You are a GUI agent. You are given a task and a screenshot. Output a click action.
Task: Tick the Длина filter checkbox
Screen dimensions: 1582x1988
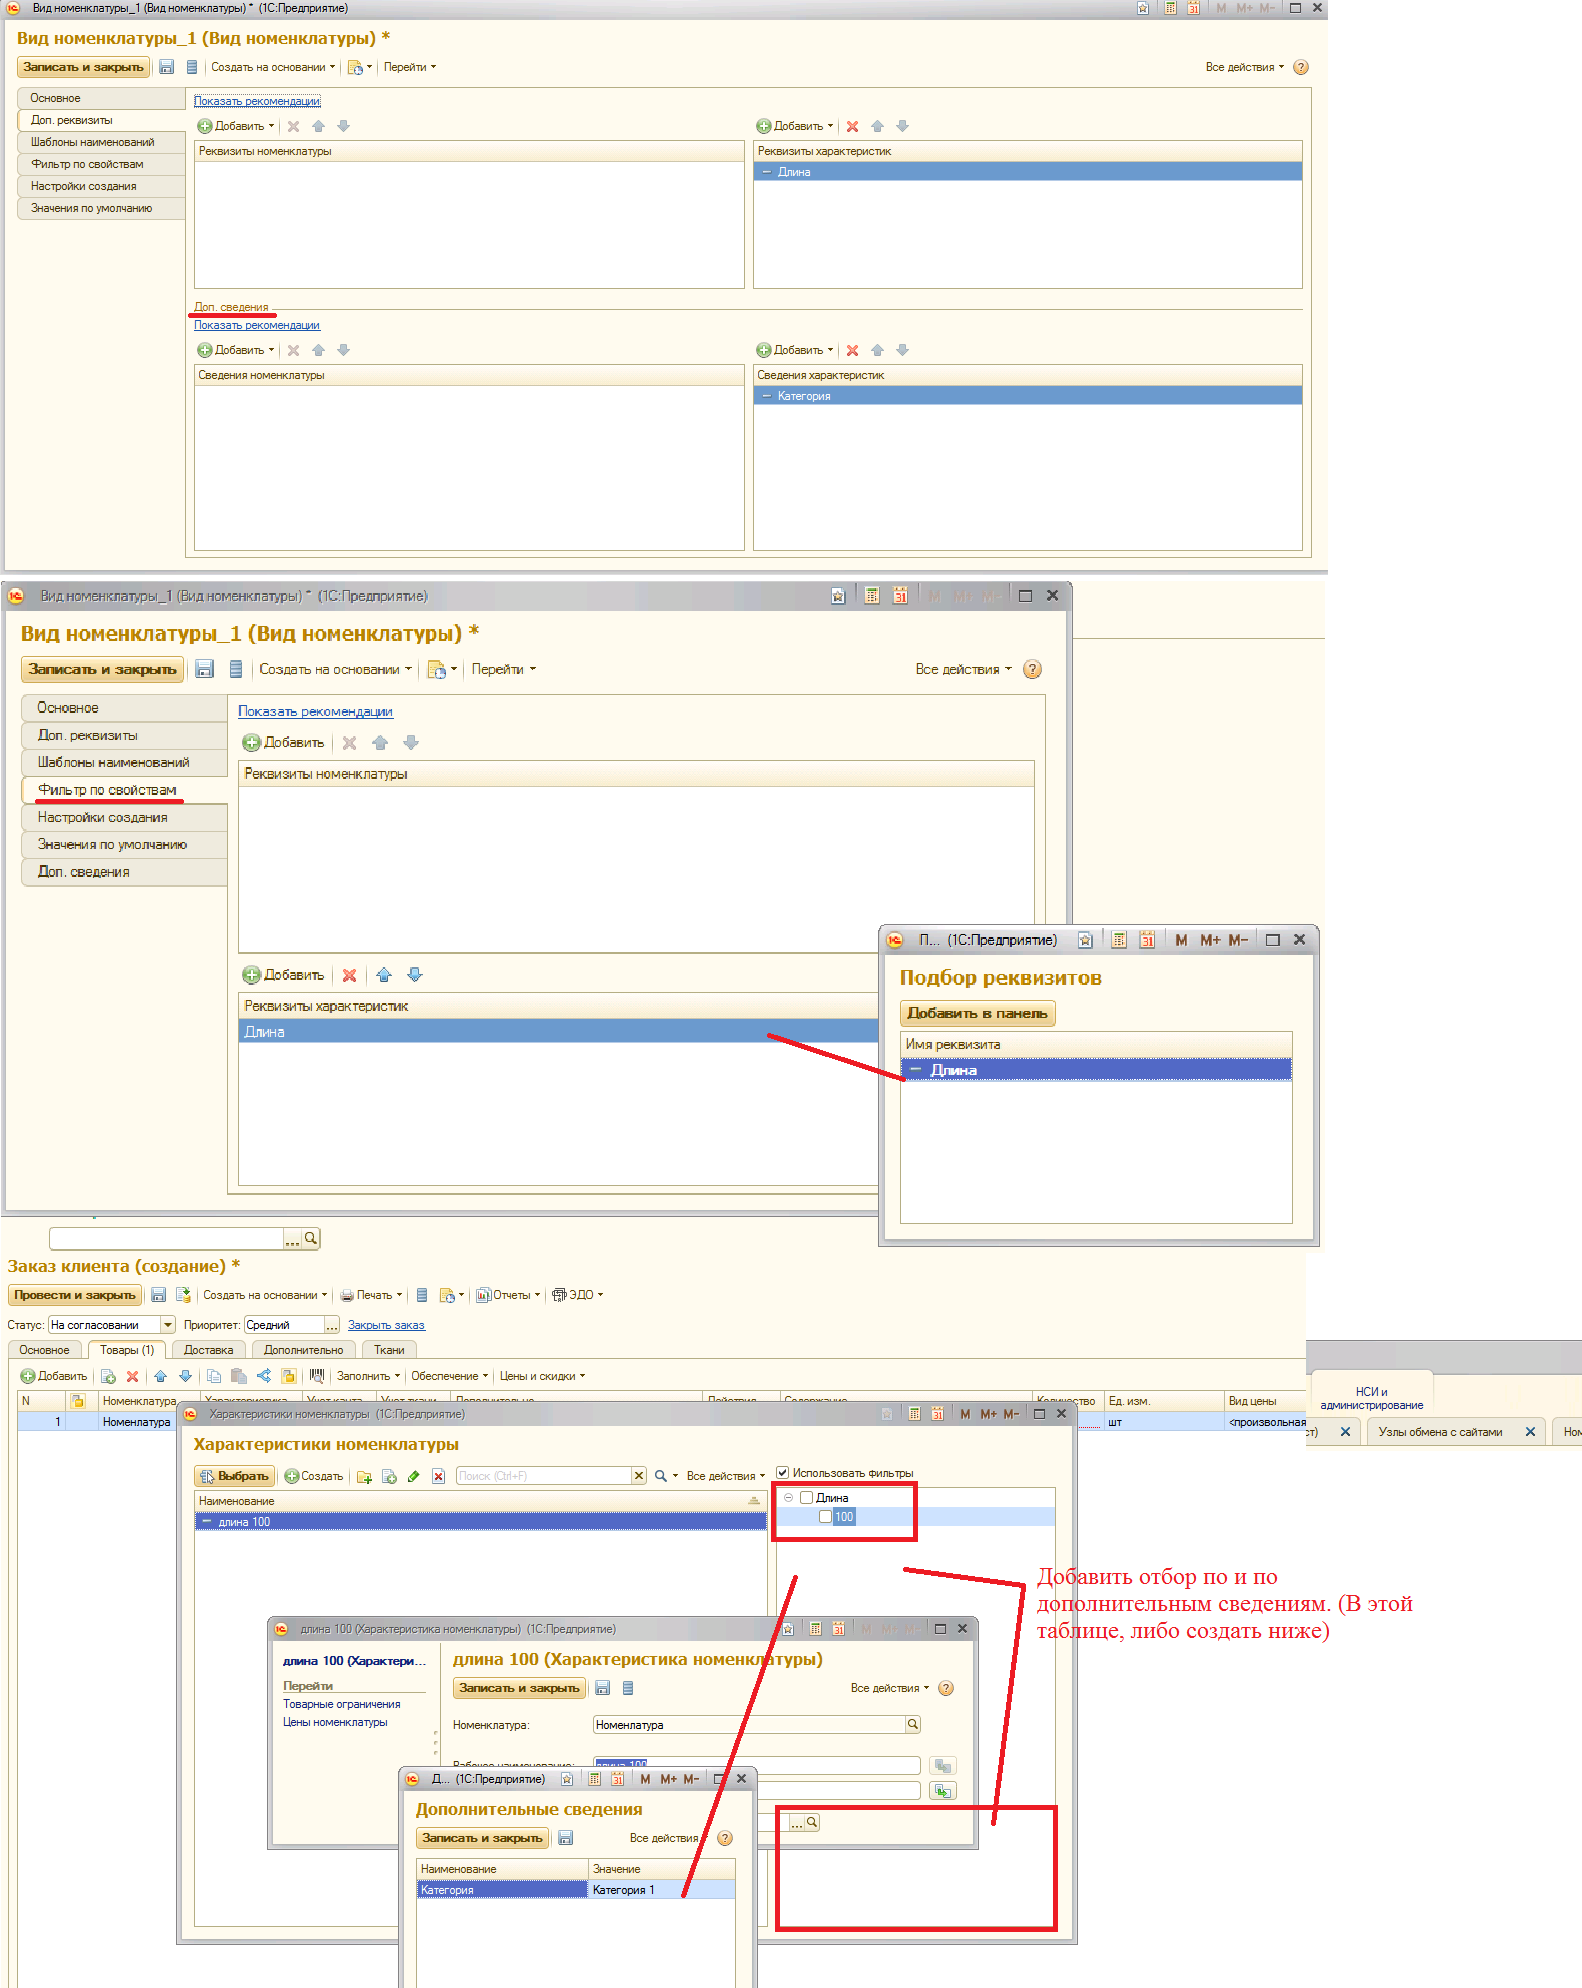[x=807, y=1498]
